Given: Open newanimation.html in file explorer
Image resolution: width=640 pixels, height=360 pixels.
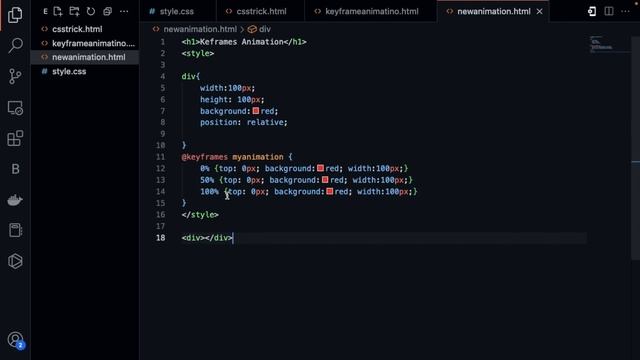Looking at the screenshot, I should coord(89,57).
